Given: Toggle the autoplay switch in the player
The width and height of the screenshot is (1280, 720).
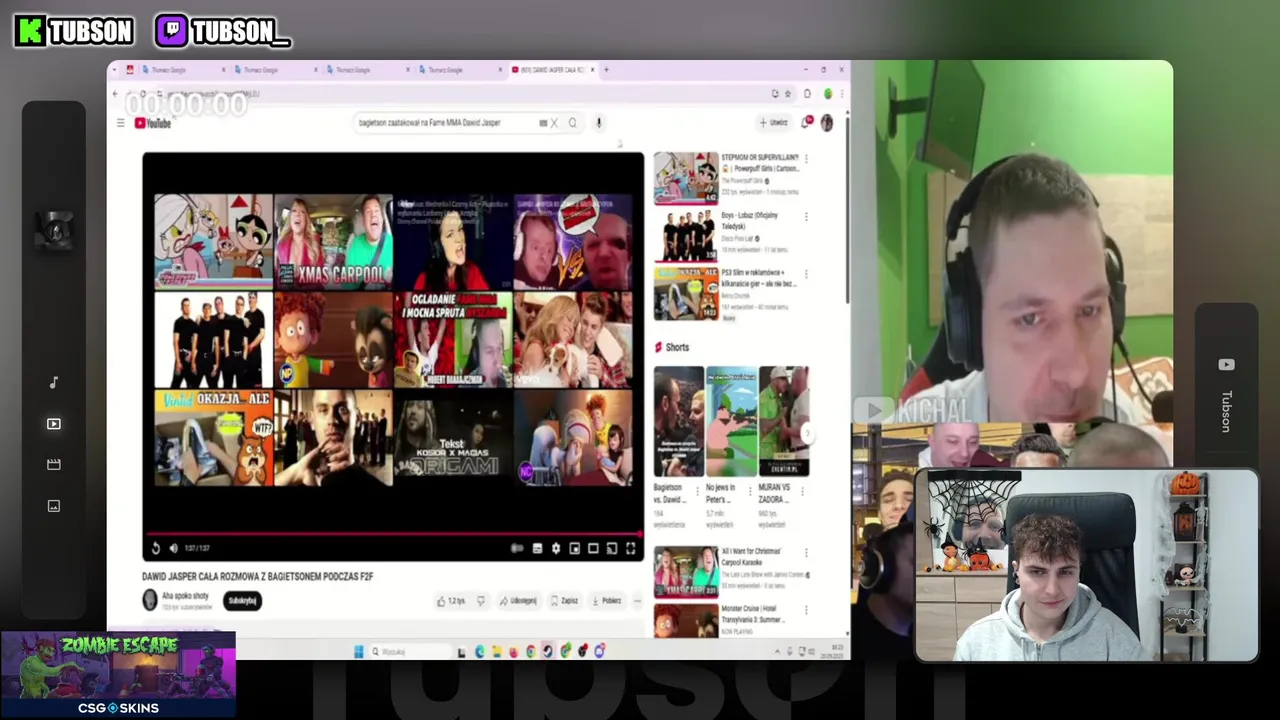Looking at the screenshot, I should pos(517,548).
